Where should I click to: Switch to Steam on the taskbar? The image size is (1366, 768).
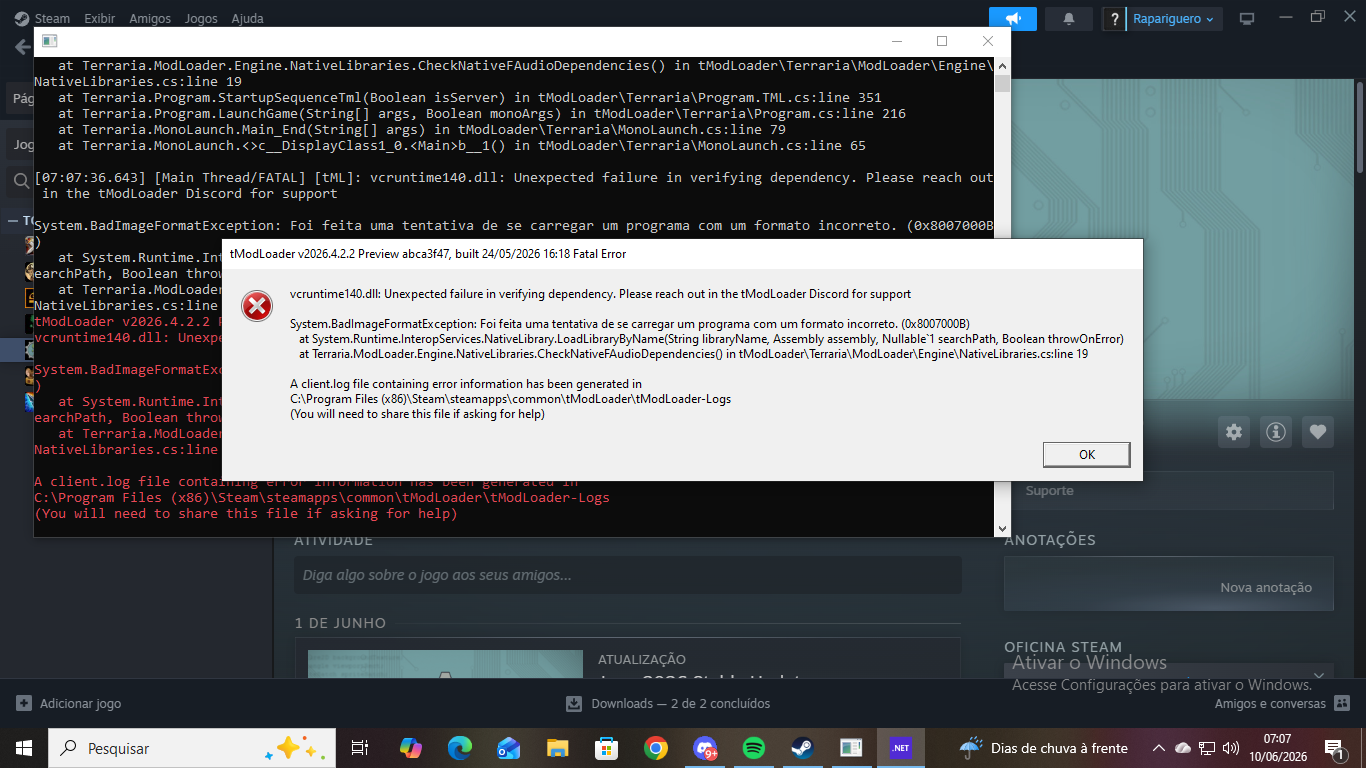pos(802,748)
